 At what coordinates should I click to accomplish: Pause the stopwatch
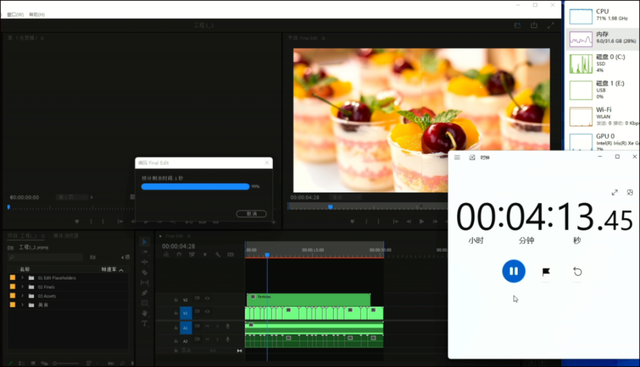(513, 271)
